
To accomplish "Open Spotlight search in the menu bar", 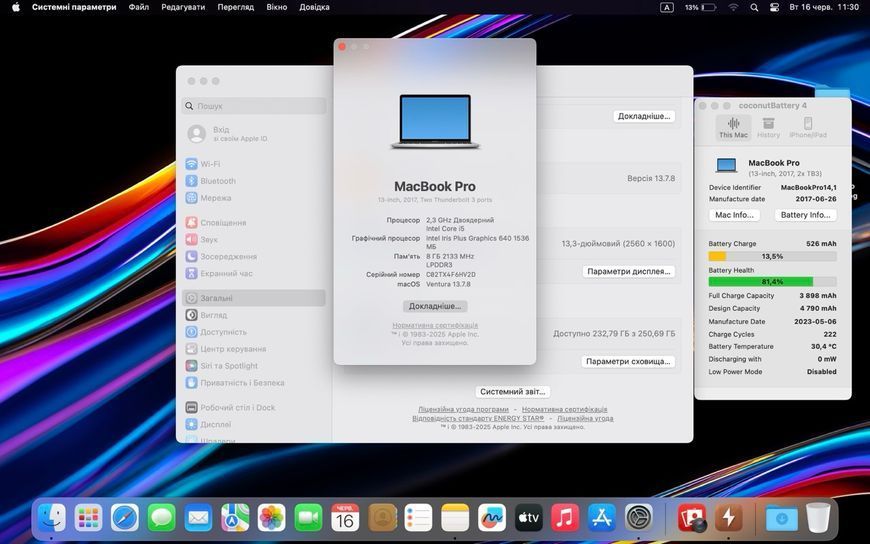I will (754, 7).
